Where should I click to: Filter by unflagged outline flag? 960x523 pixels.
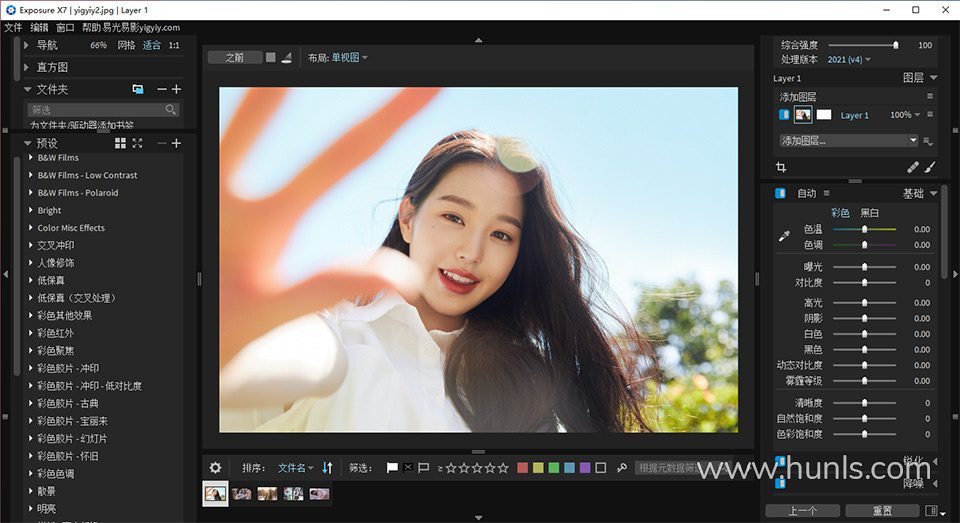(x=423, y=468)
